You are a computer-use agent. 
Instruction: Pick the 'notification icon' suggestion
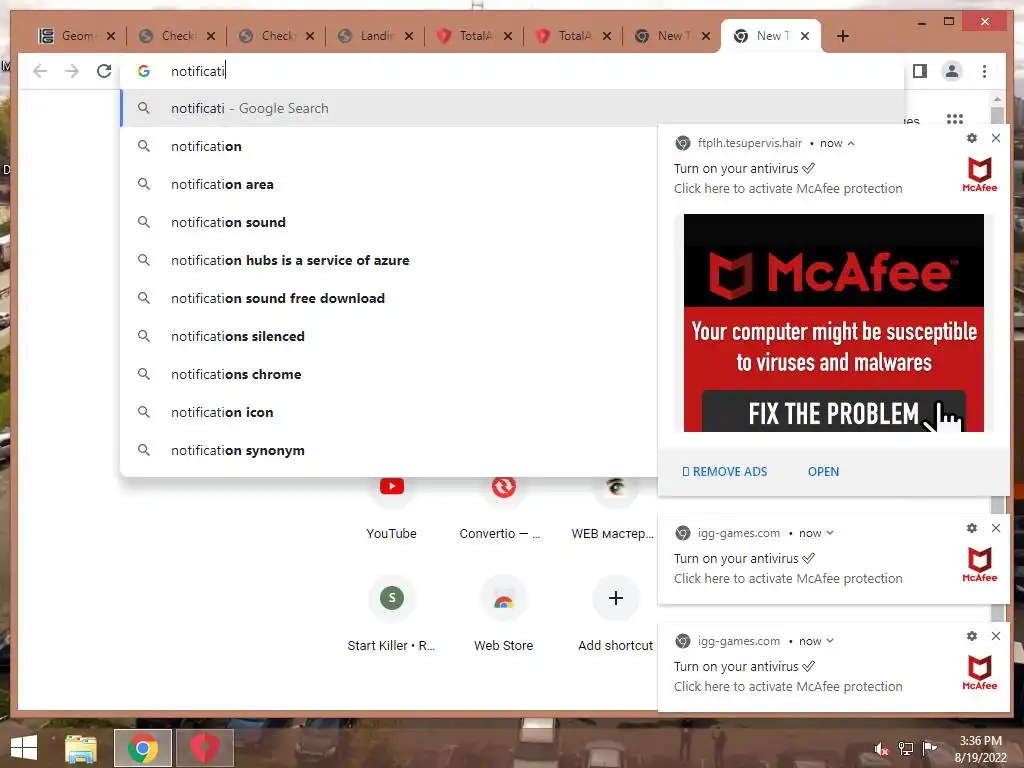[389, 412]
